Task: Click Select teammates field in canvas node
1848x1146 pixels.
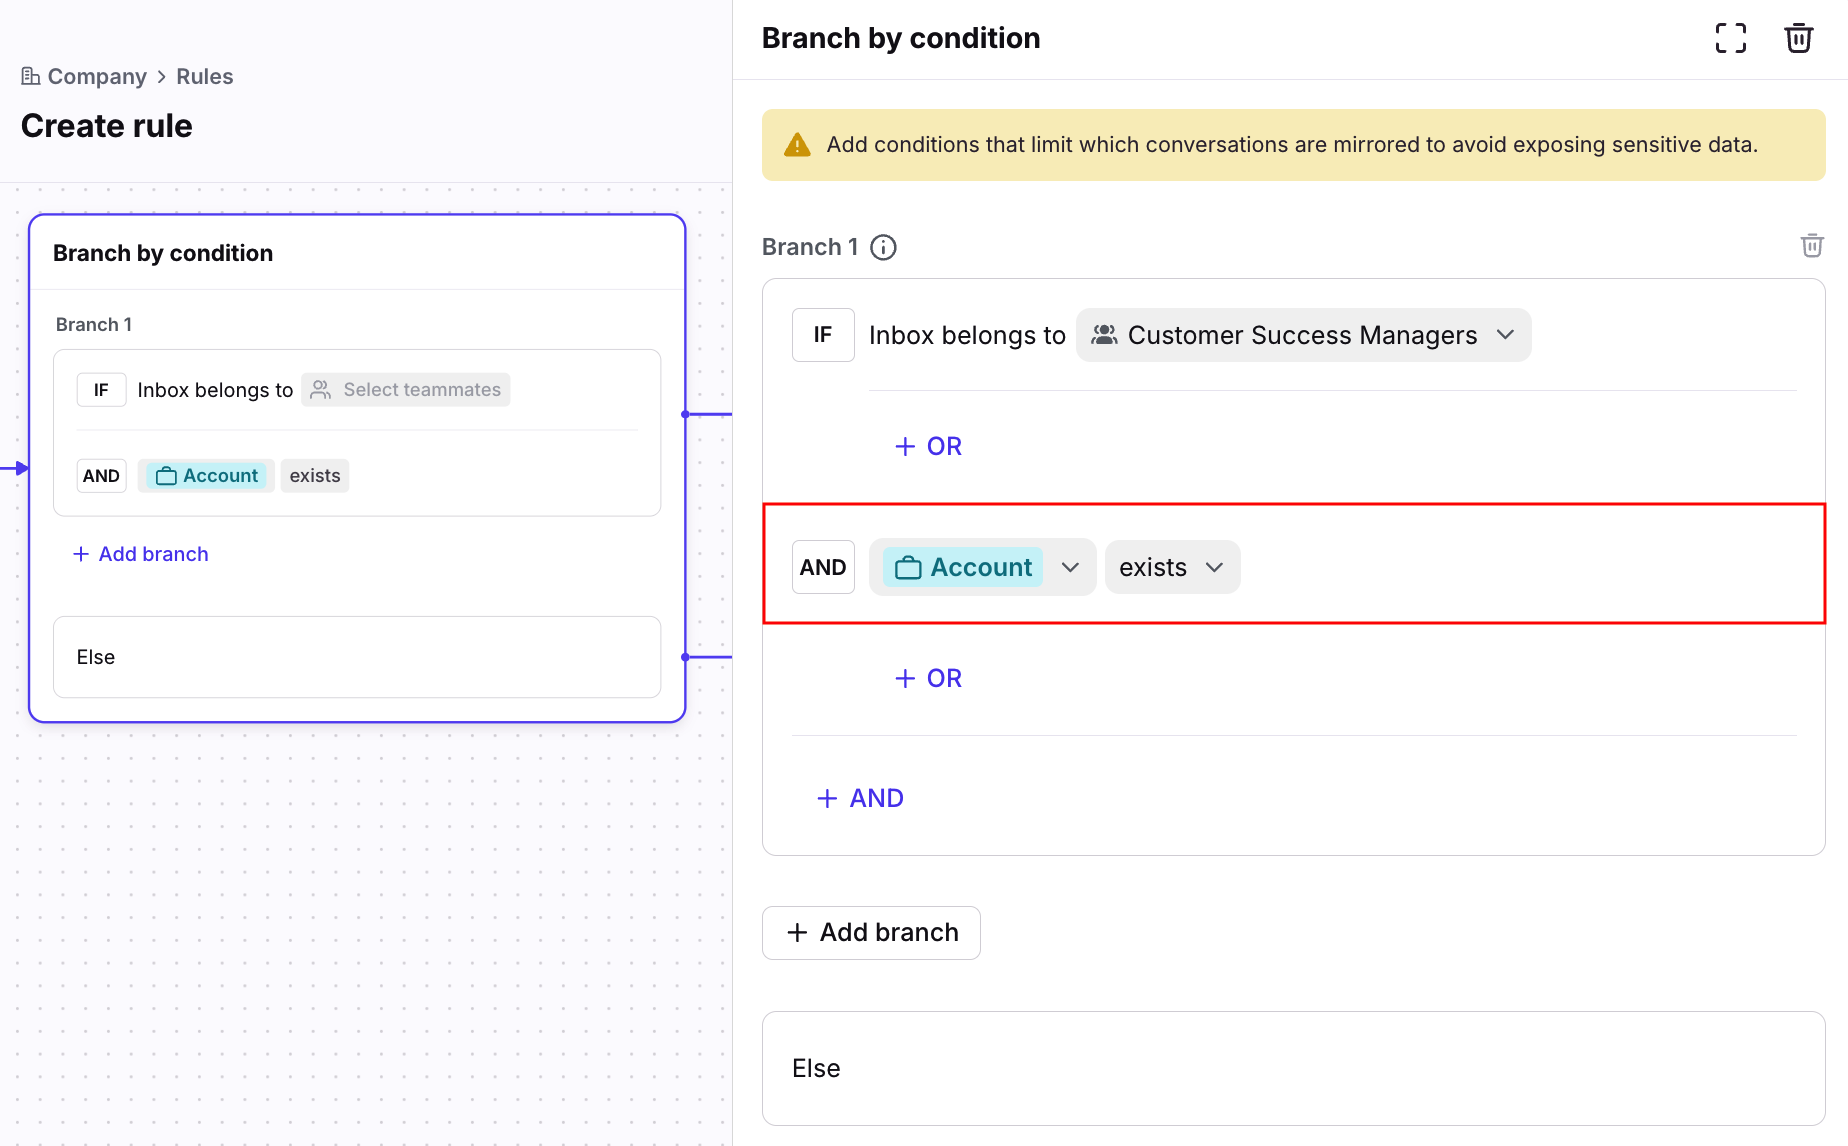Action: [406, 390]
